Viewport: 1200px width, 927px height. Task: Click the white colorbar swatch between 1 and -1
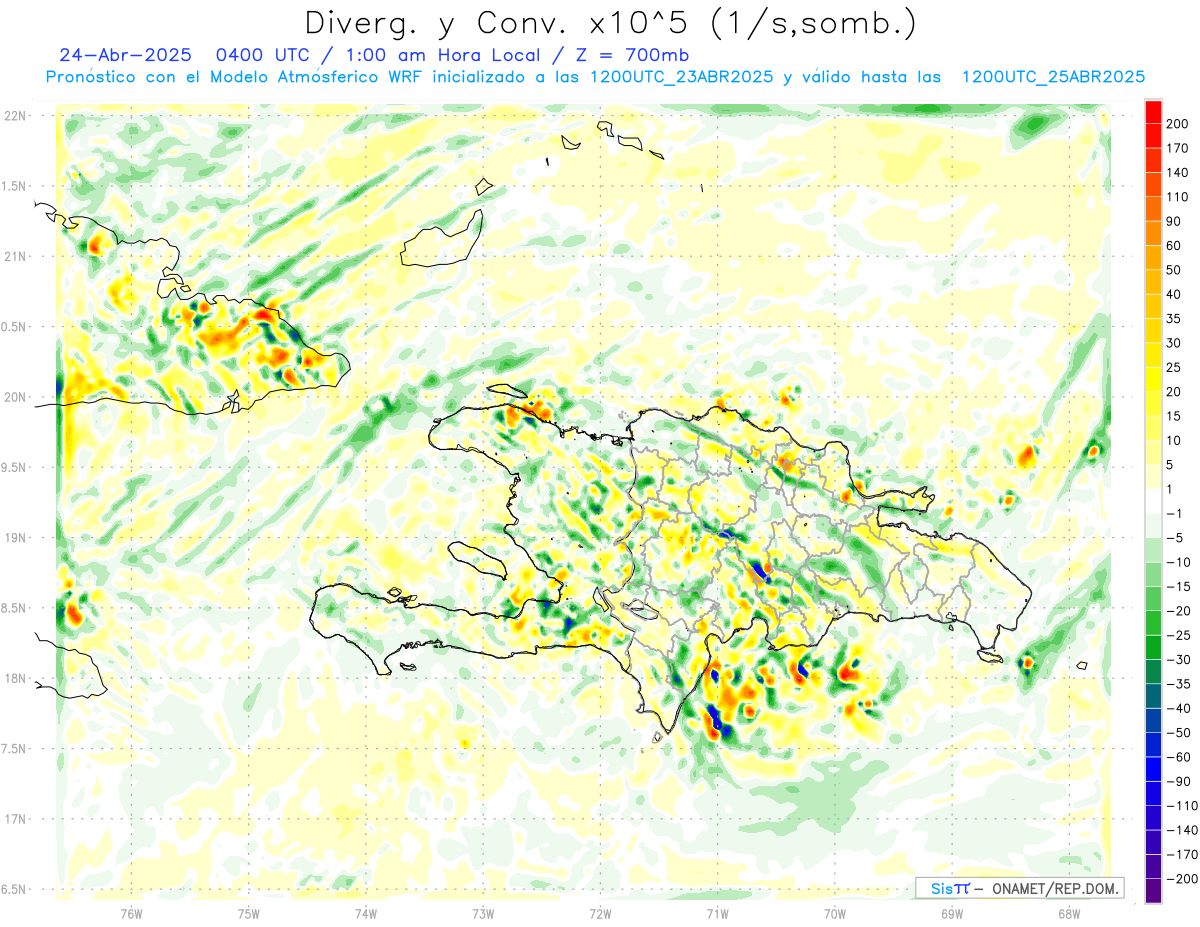click(x=1153, y=502)
